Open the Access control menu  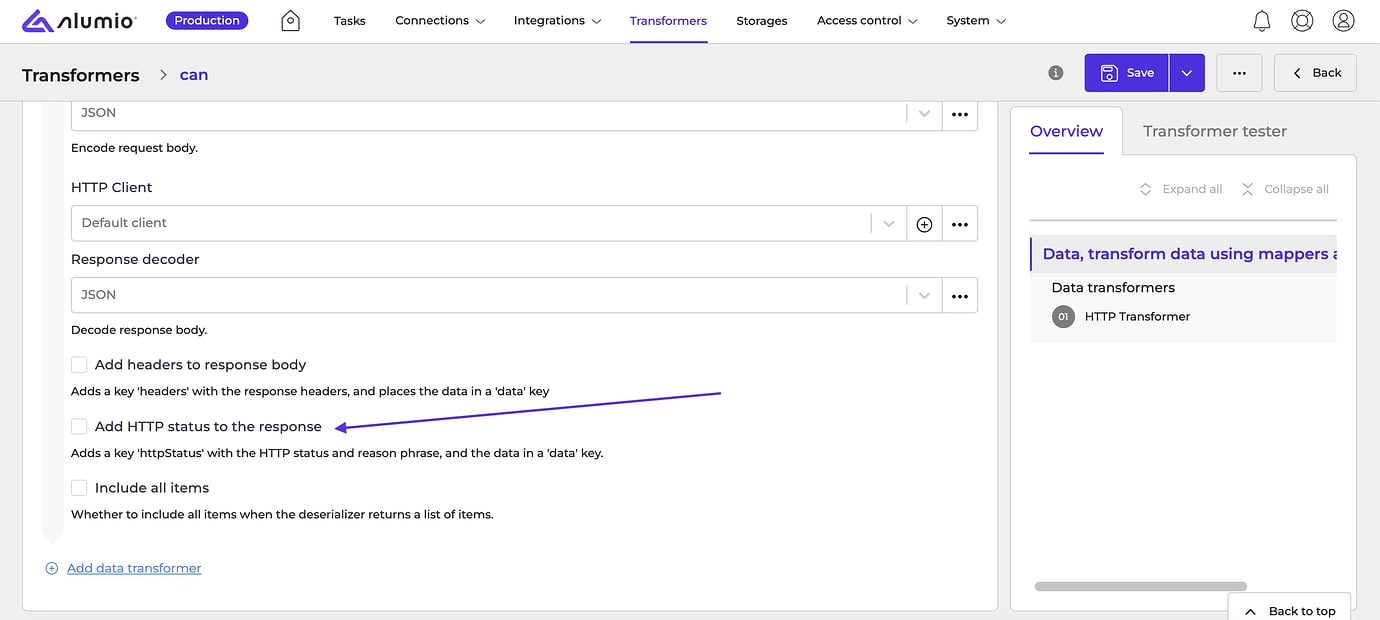[866, 20]
